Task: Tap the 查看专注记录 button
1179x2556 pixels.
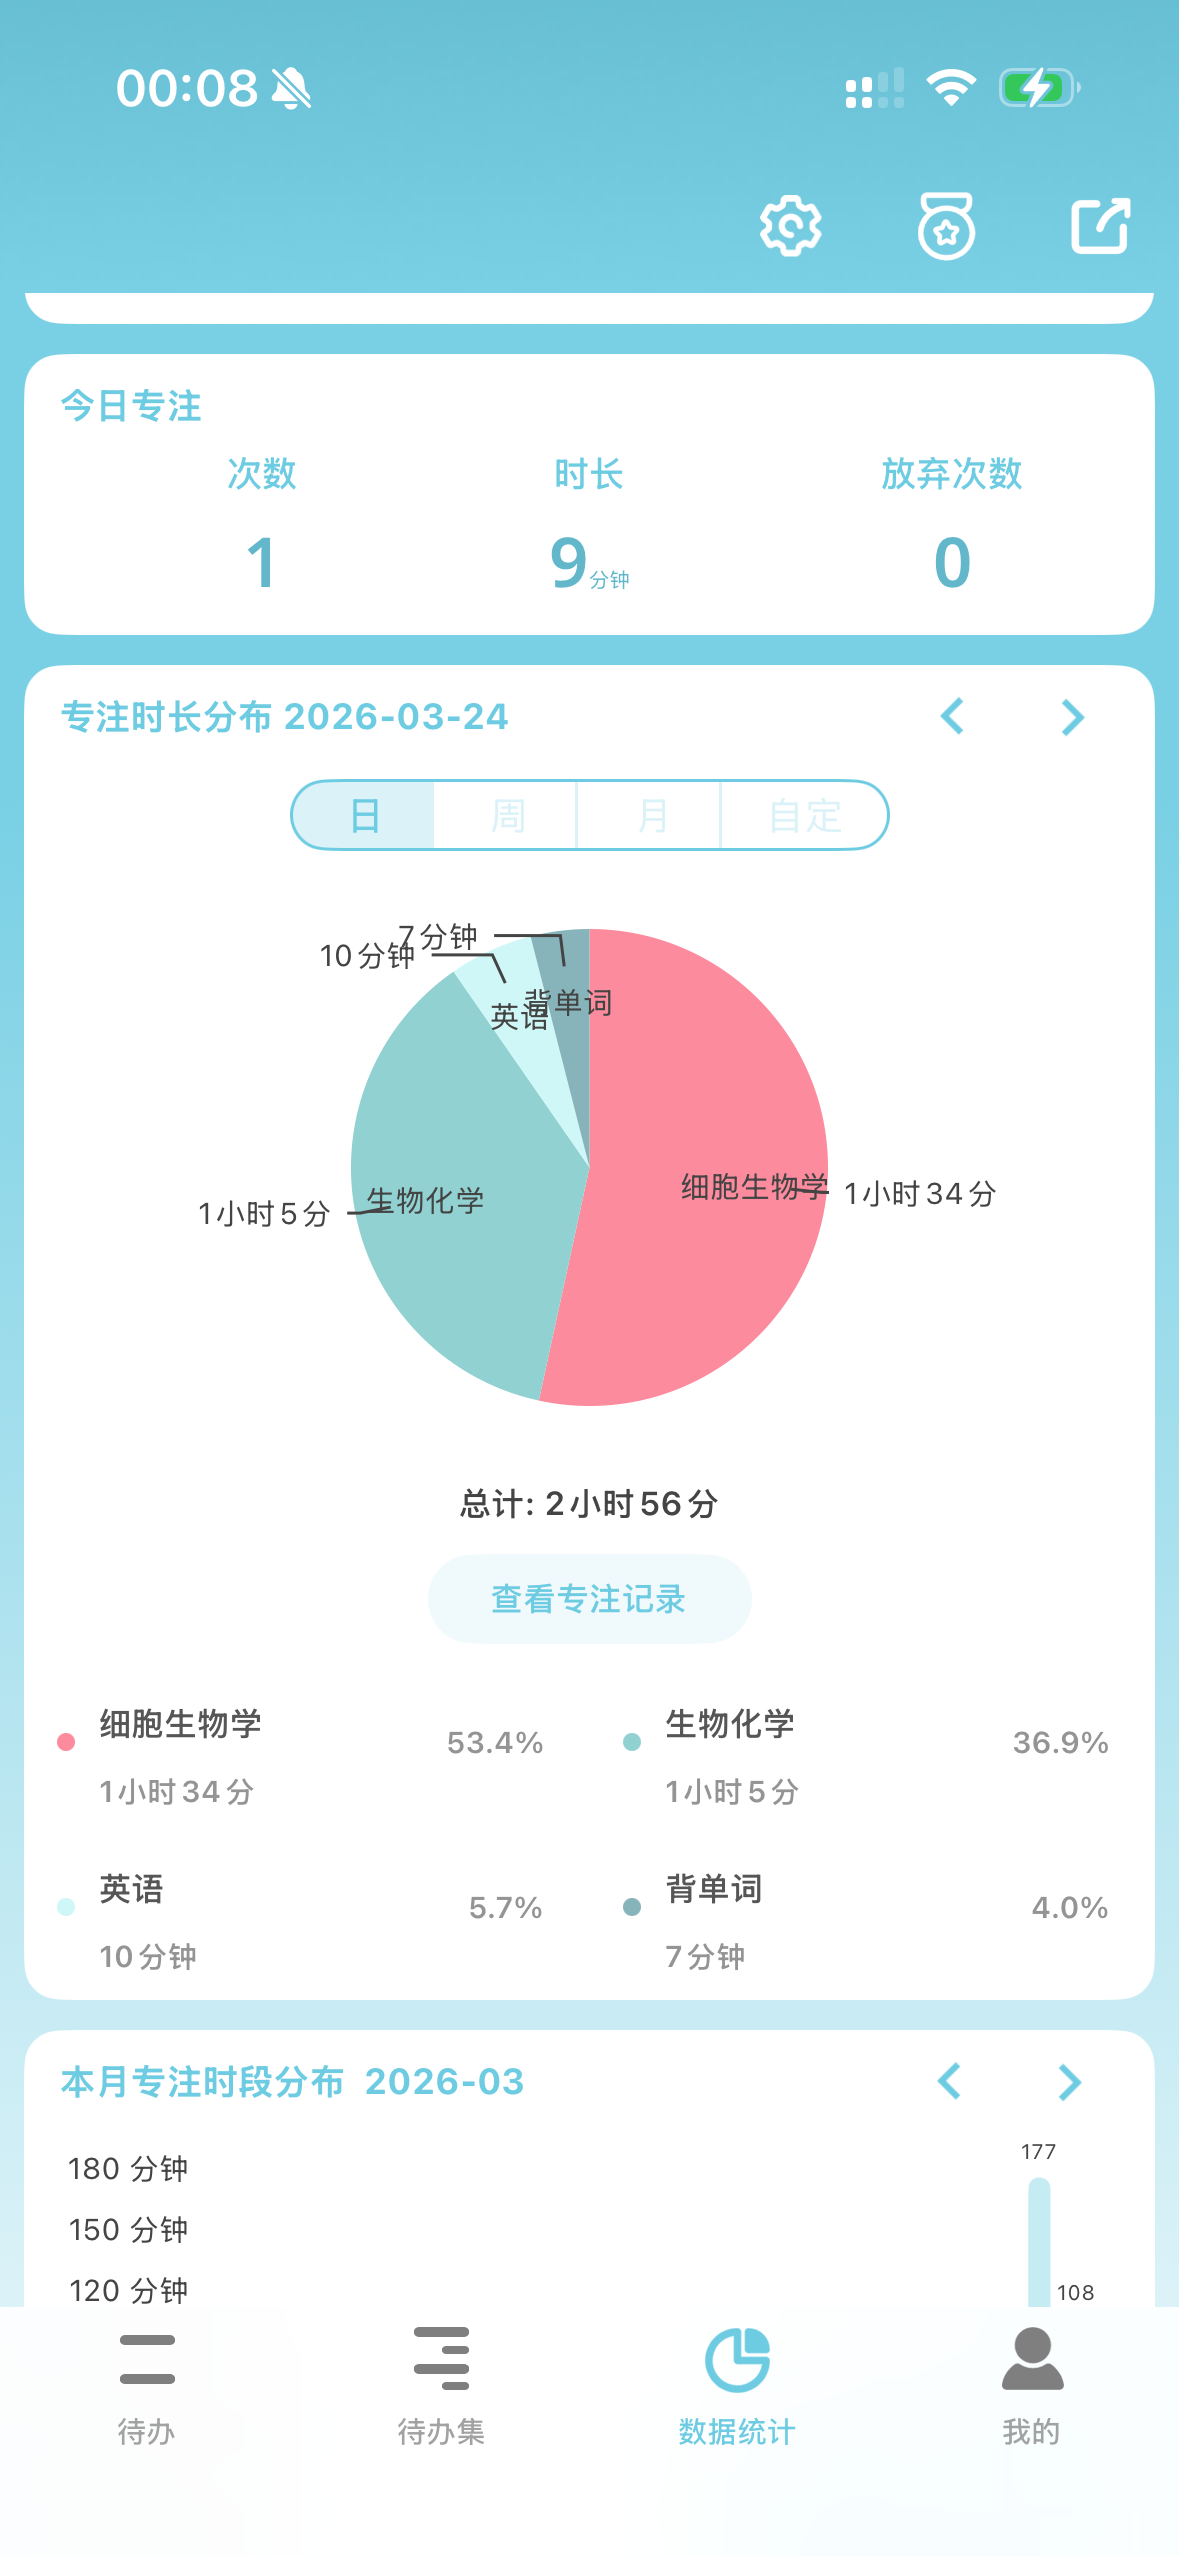Action: 589,1599
